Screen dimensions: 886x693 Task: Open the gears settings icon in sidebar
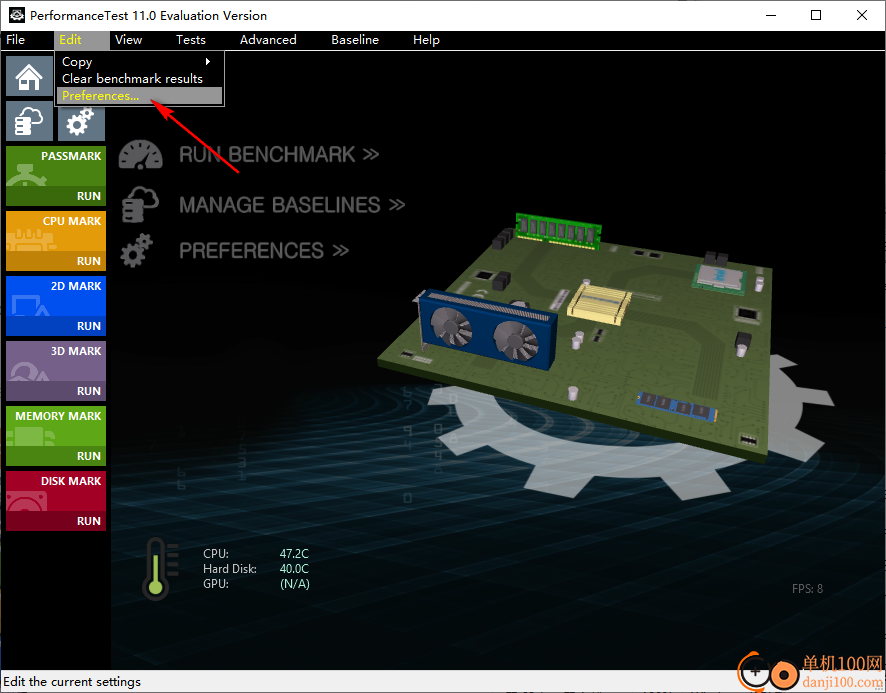[x=81, y=123]
